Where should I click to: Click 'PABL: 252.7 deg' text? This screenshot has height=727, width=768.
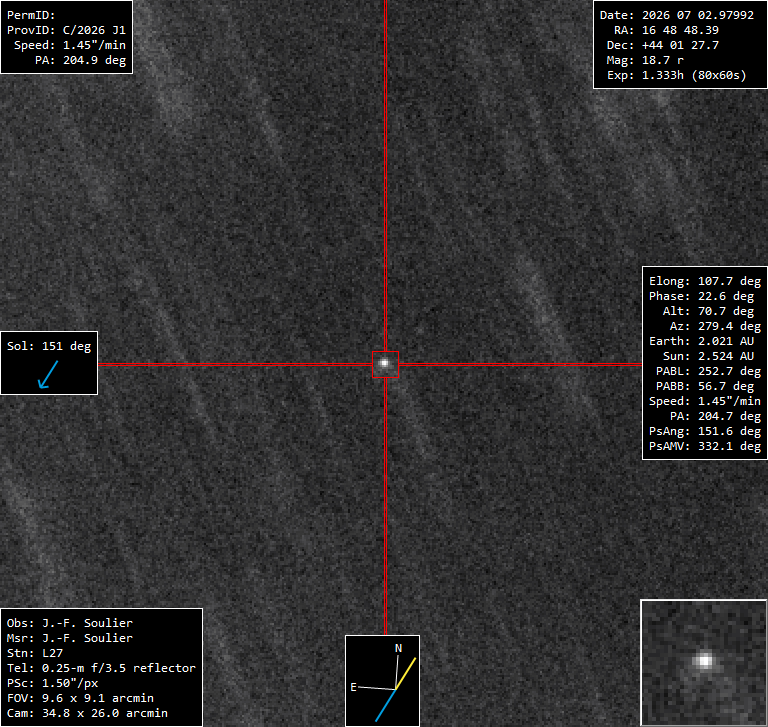click(x=708, y=371)
